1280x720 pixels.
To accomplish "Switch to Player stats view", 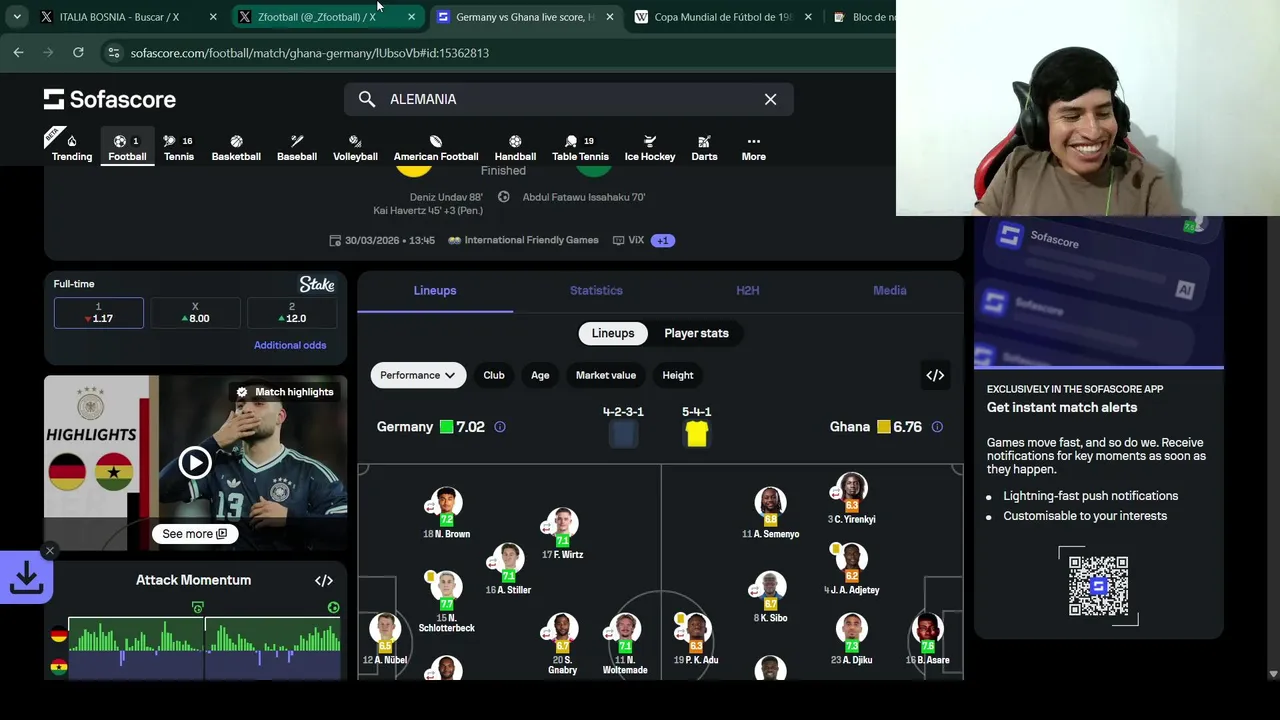I will coord(697,333).
